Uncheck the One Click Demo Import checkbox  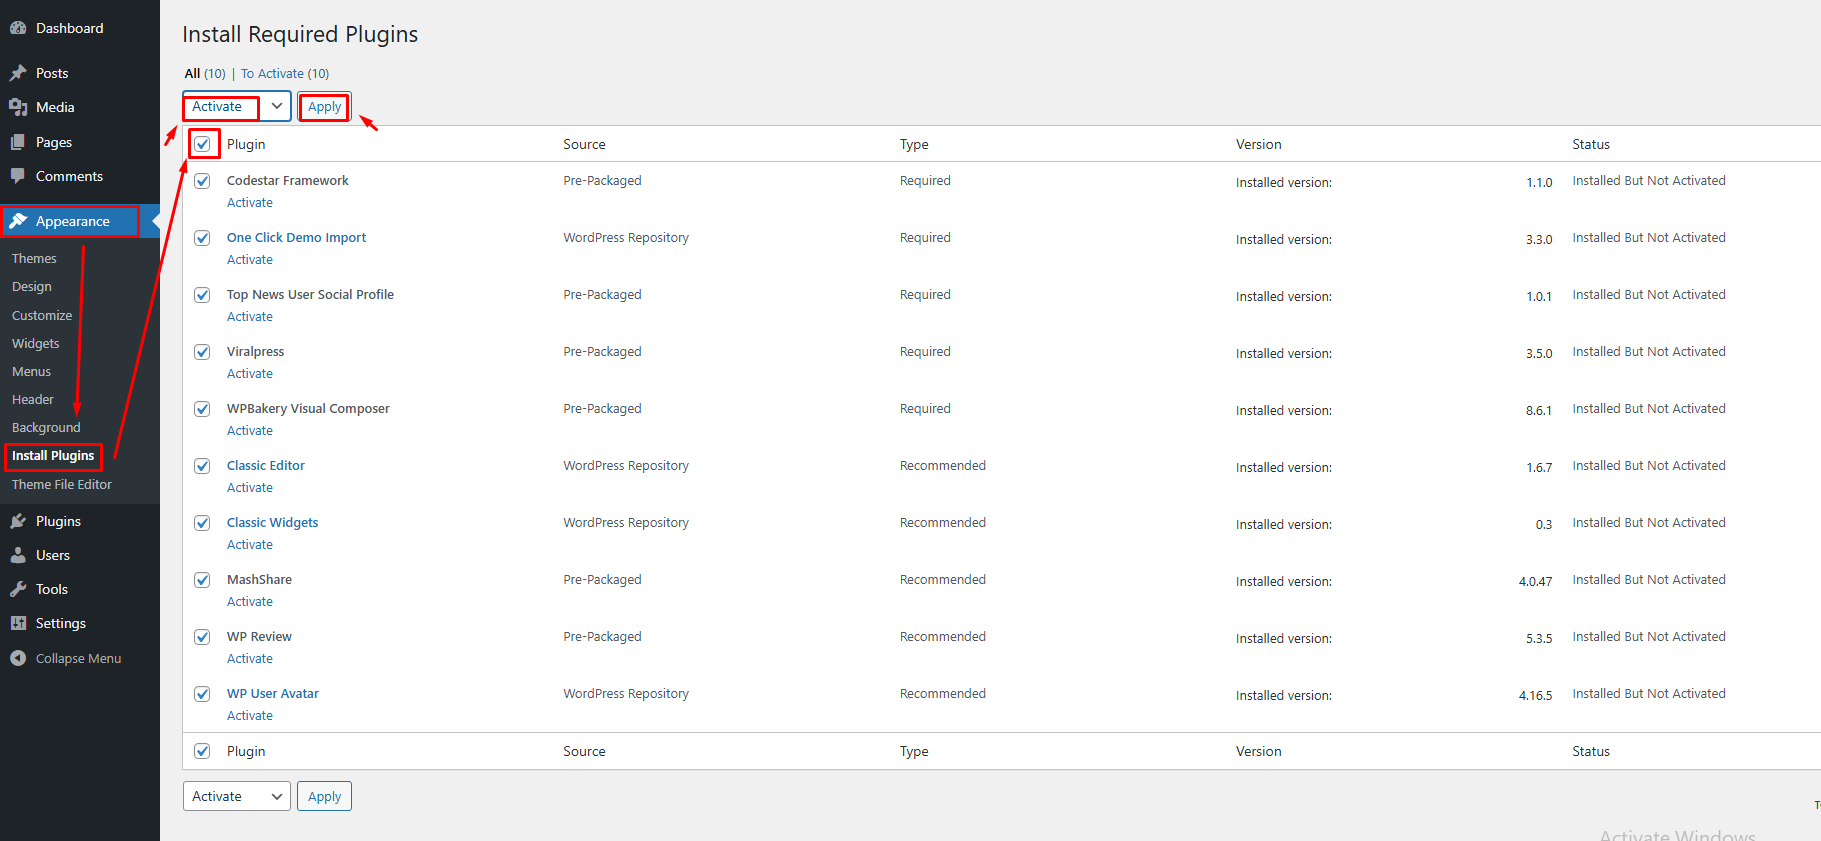202,238
